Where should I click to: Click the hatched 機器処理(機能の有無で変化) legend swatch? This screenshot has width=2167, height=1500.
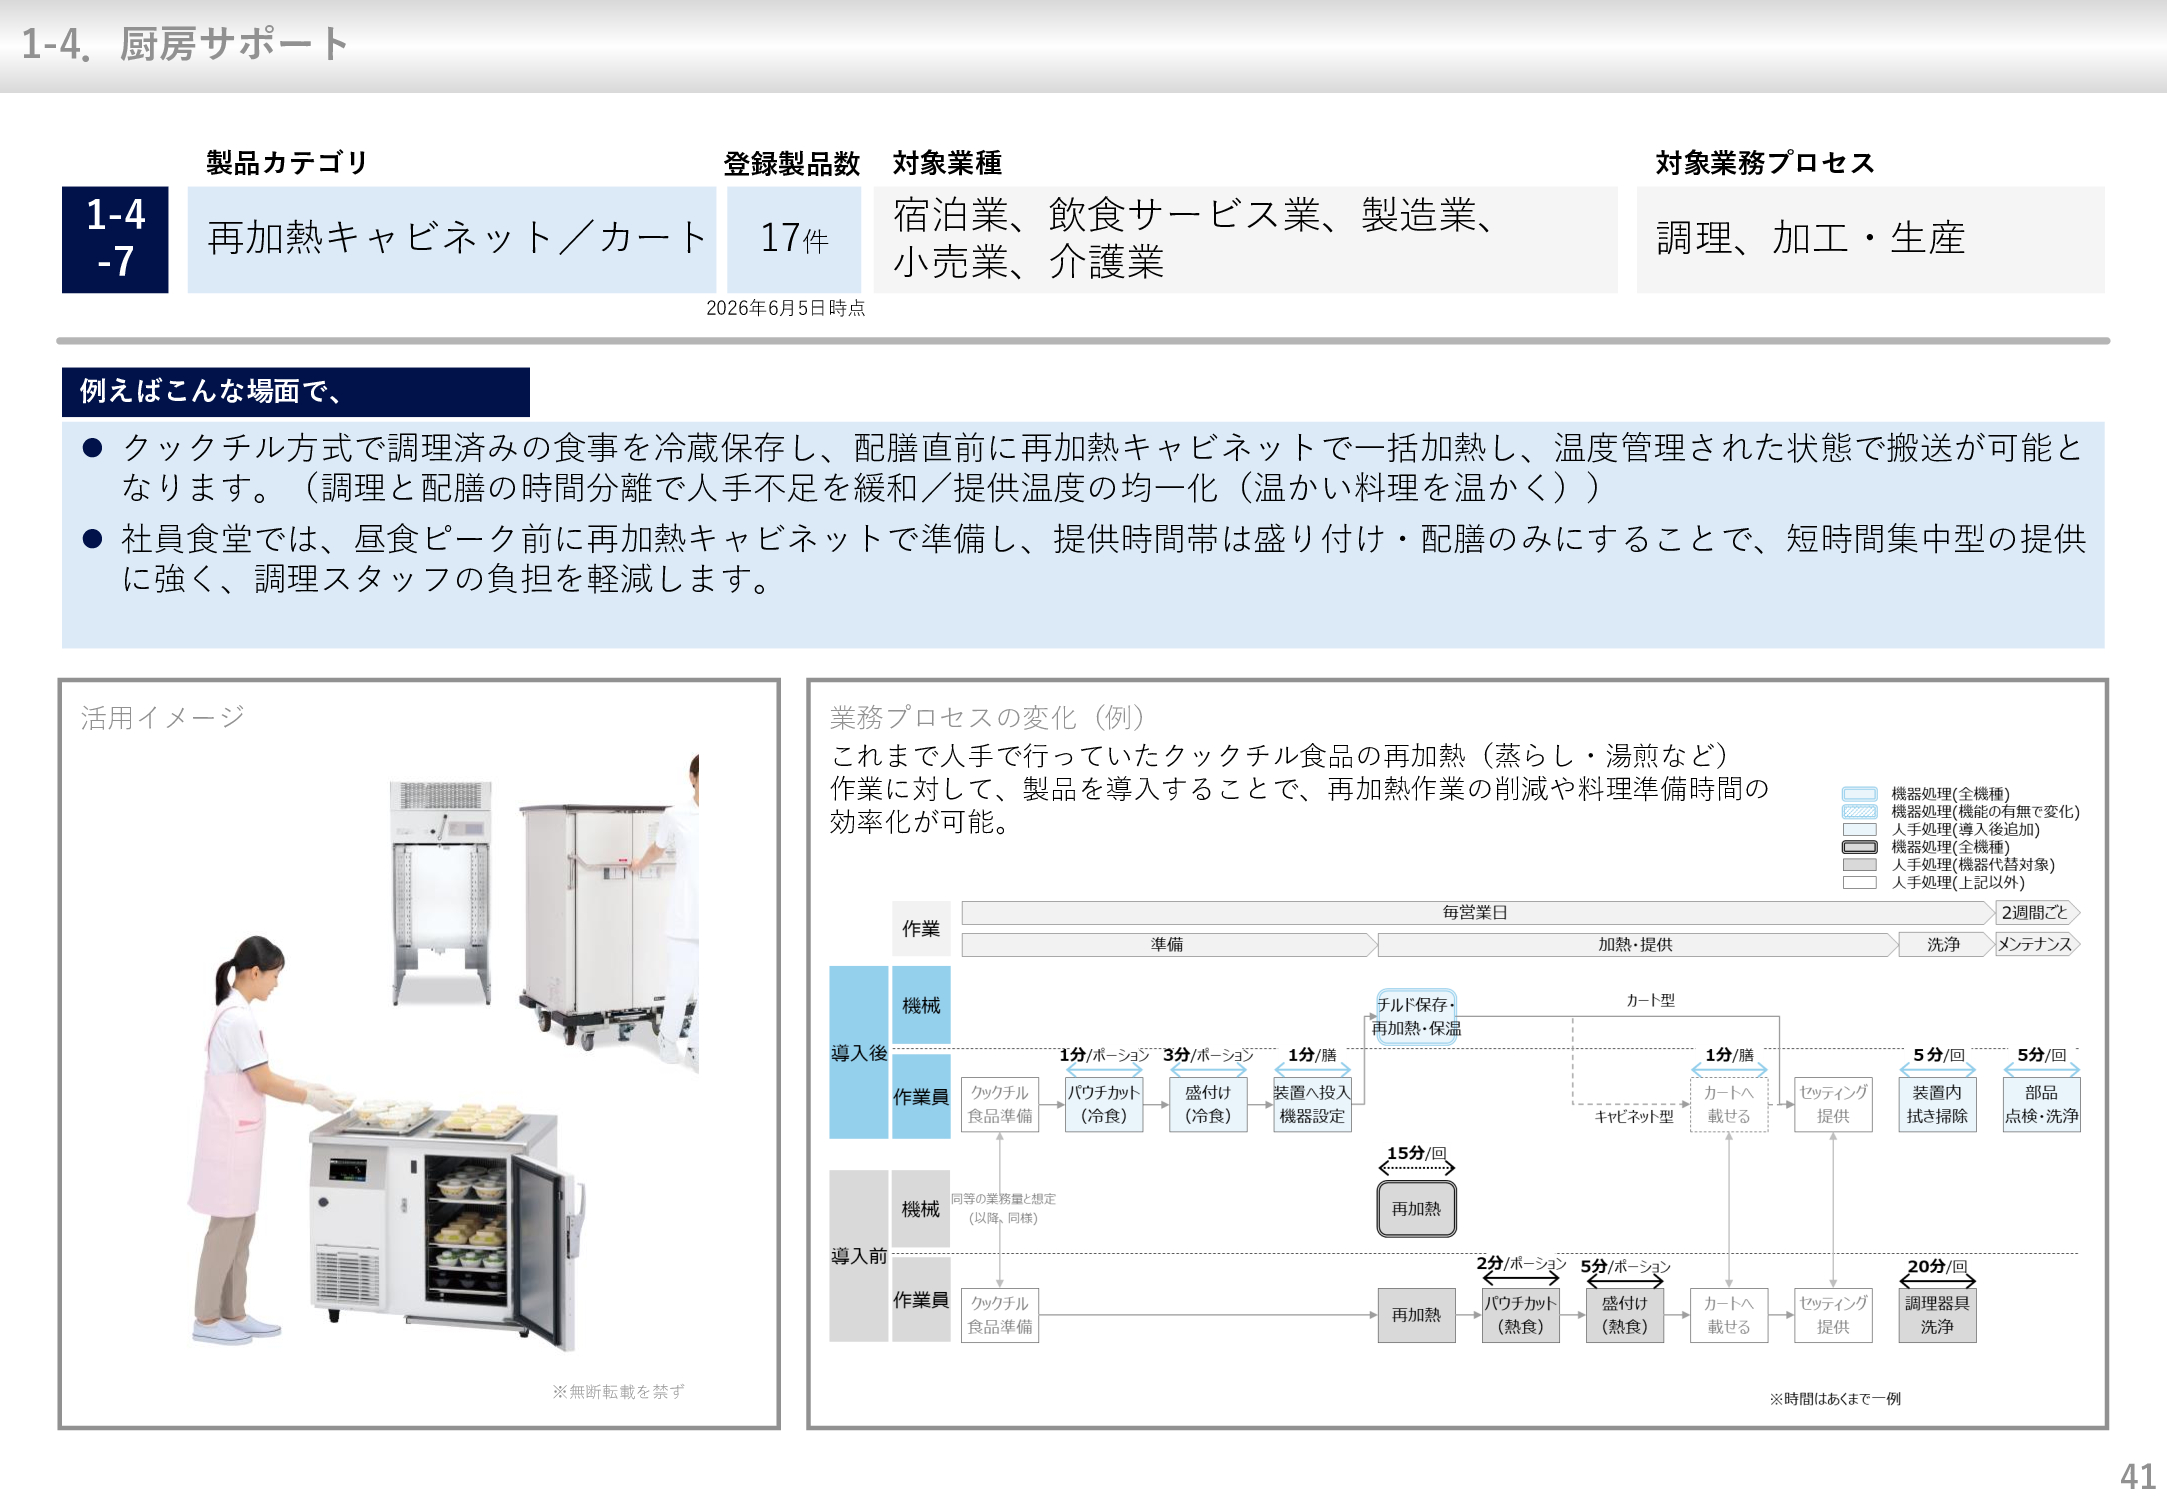click(x=1859, y=812)
